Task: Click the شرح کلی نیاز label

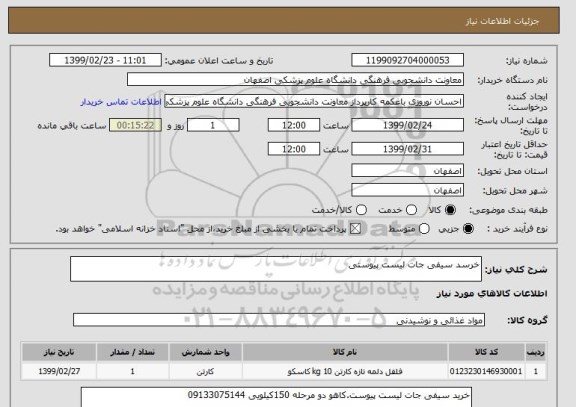Action: pos(516,270)
